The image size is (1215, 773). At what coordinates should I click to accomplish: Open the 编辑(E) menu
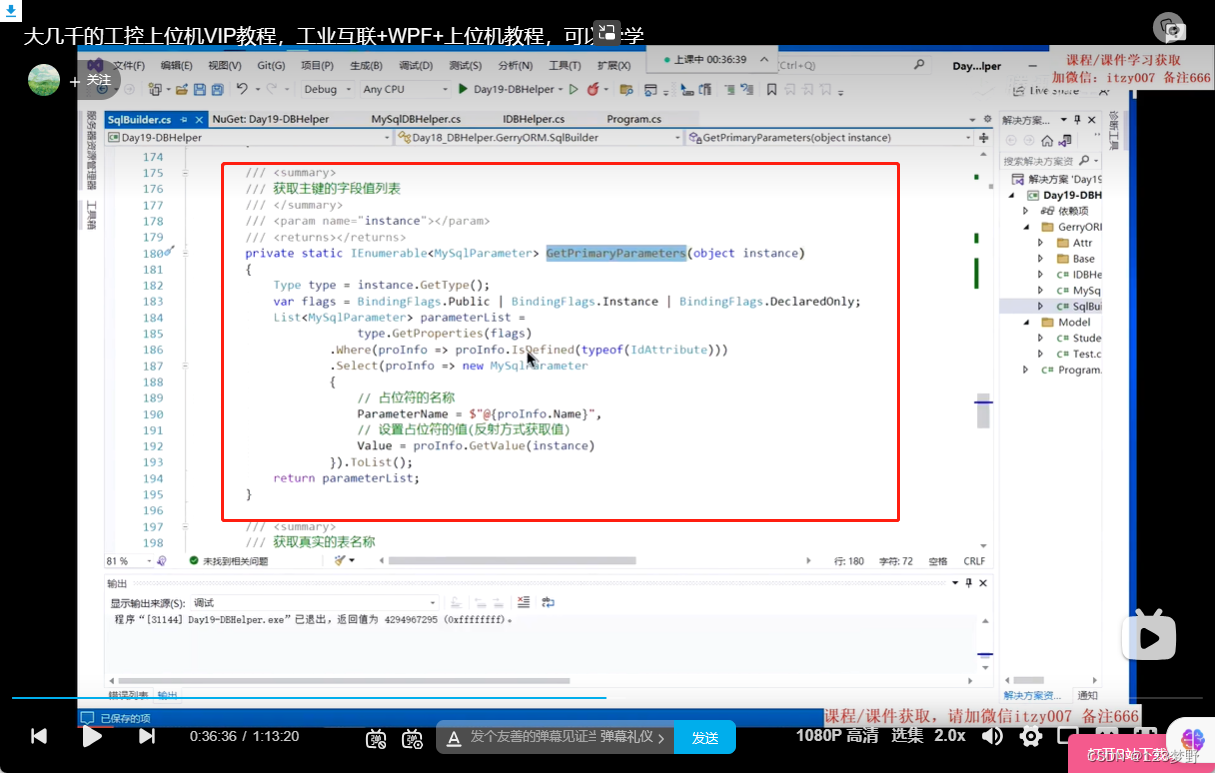[x=176, y=65]
